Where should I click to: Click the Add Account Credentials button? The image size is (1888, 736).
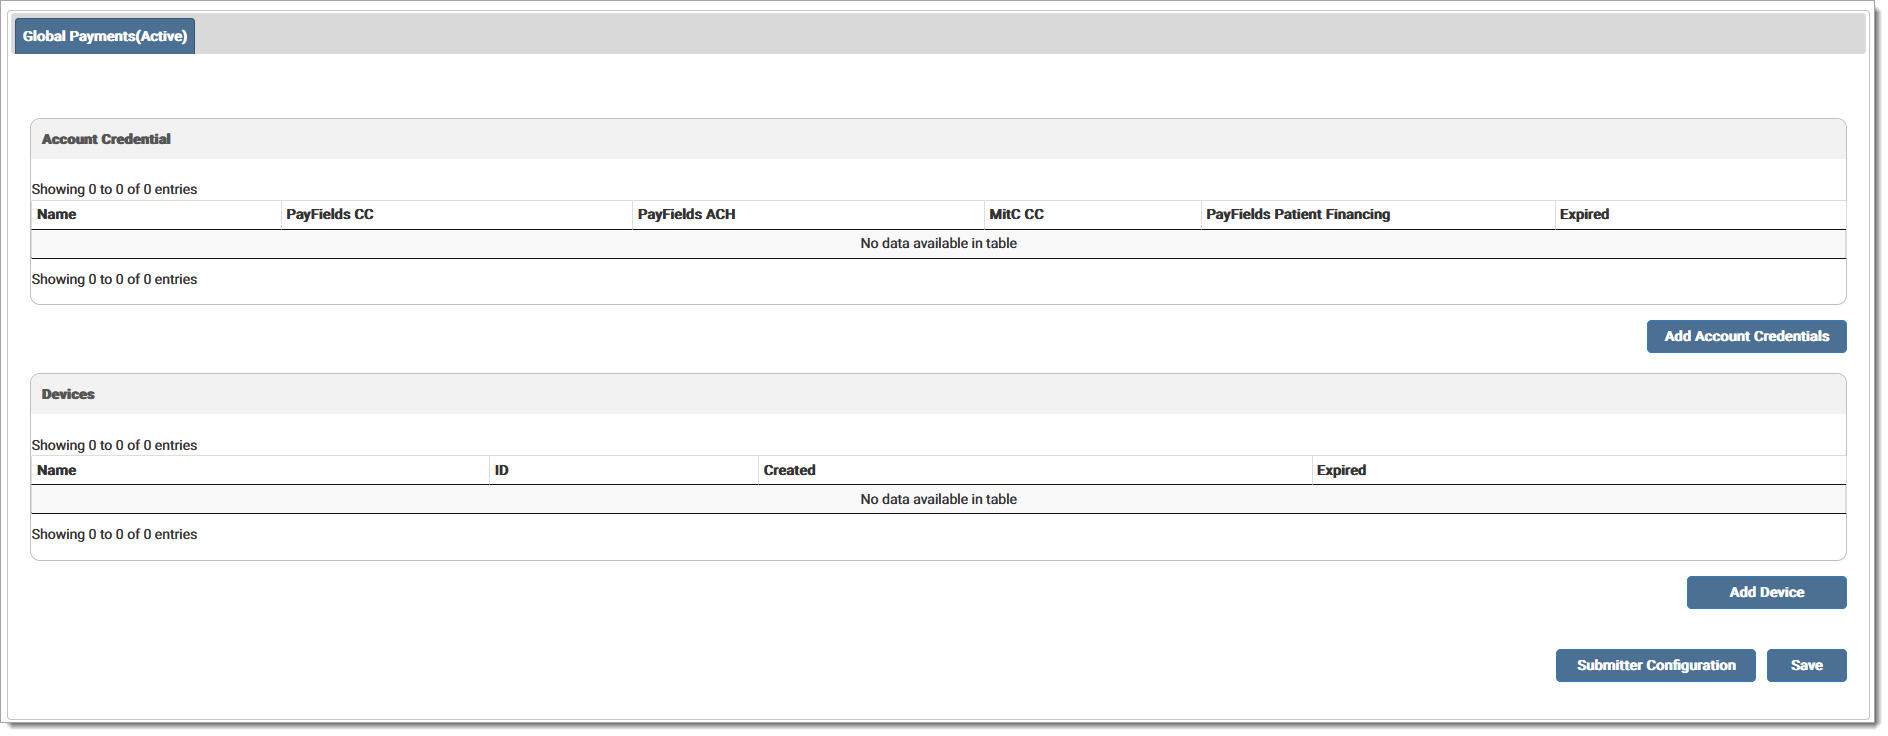(x=1745, y=337)
